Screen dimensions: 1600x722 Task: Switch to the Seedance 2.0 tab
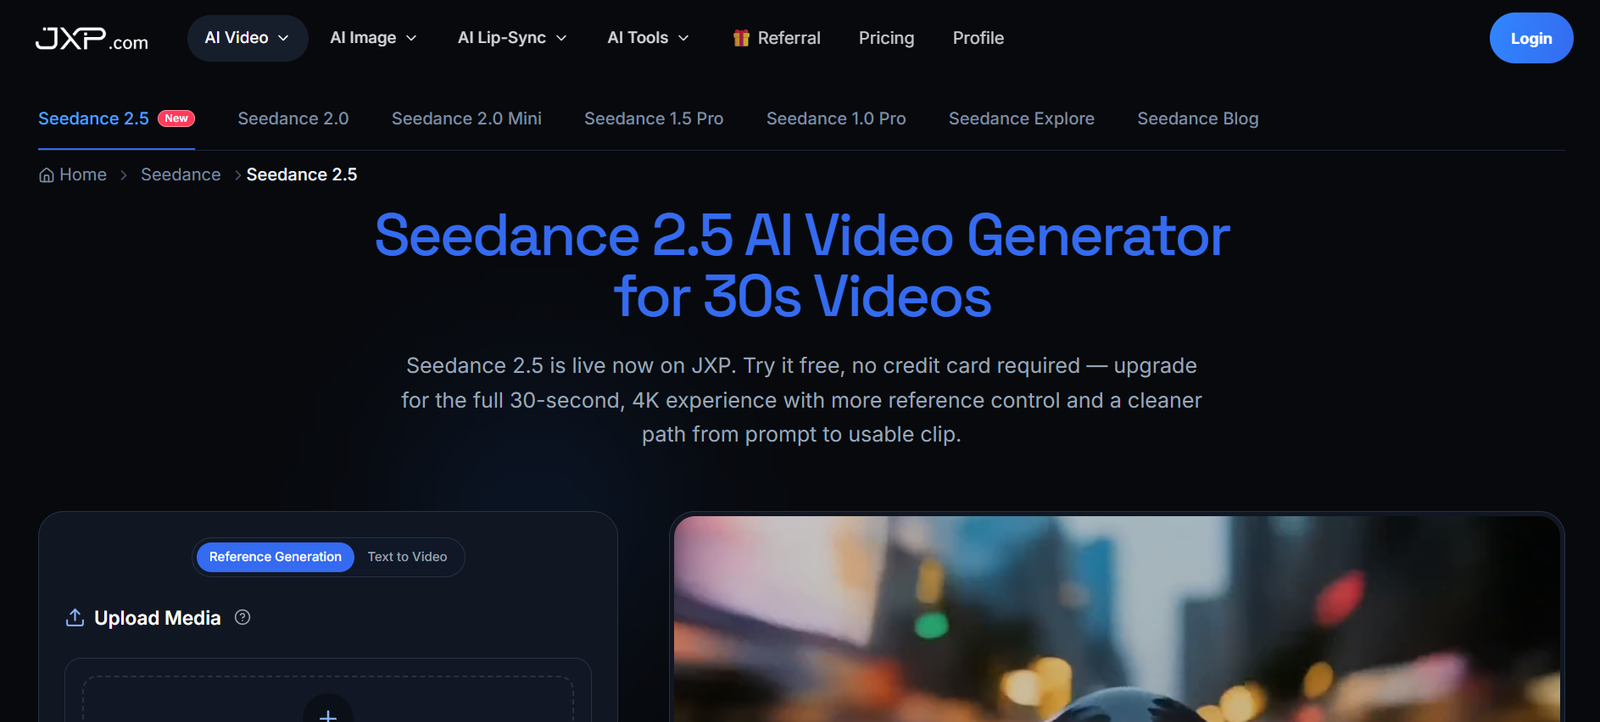[293, 119]
